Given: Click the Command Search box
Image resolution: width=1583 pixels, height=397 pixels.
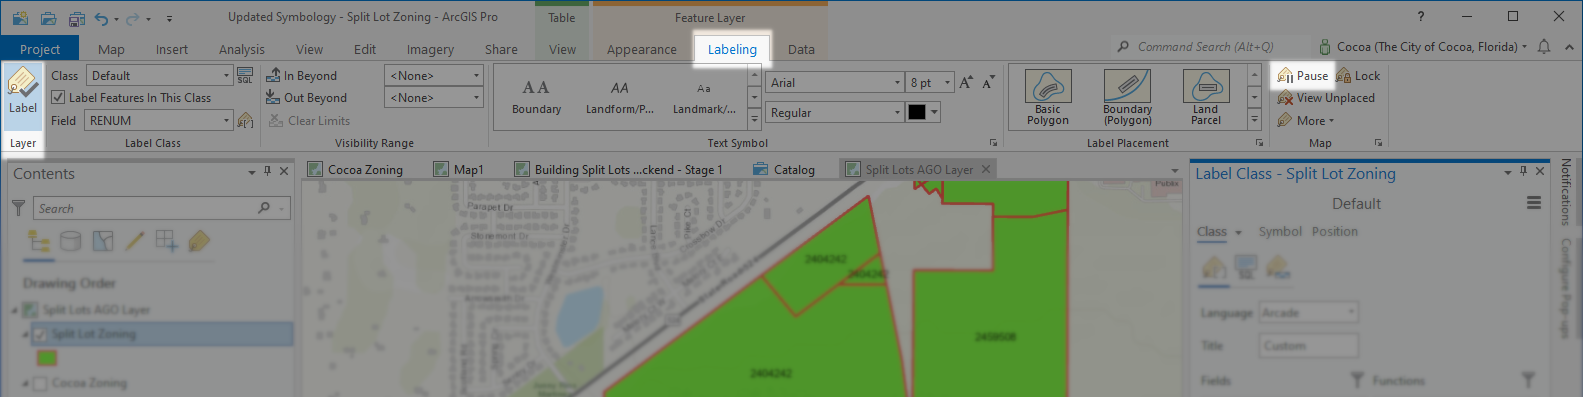Looking at the screenshot, I should tap(1210, 47).
